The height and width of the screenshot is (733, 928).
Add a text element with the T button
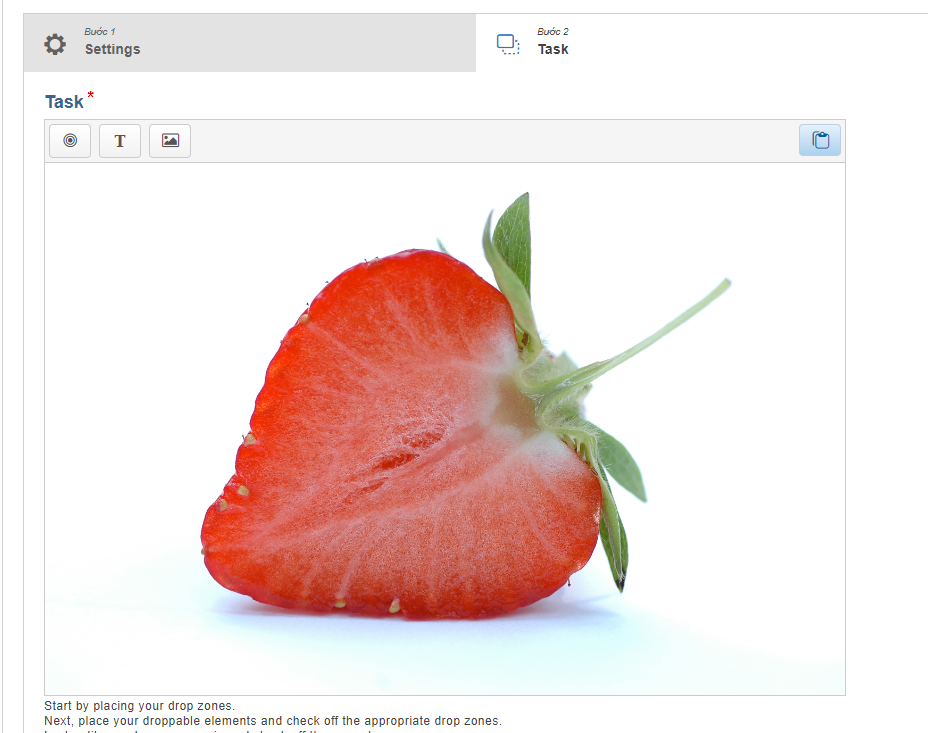(120, 141)
